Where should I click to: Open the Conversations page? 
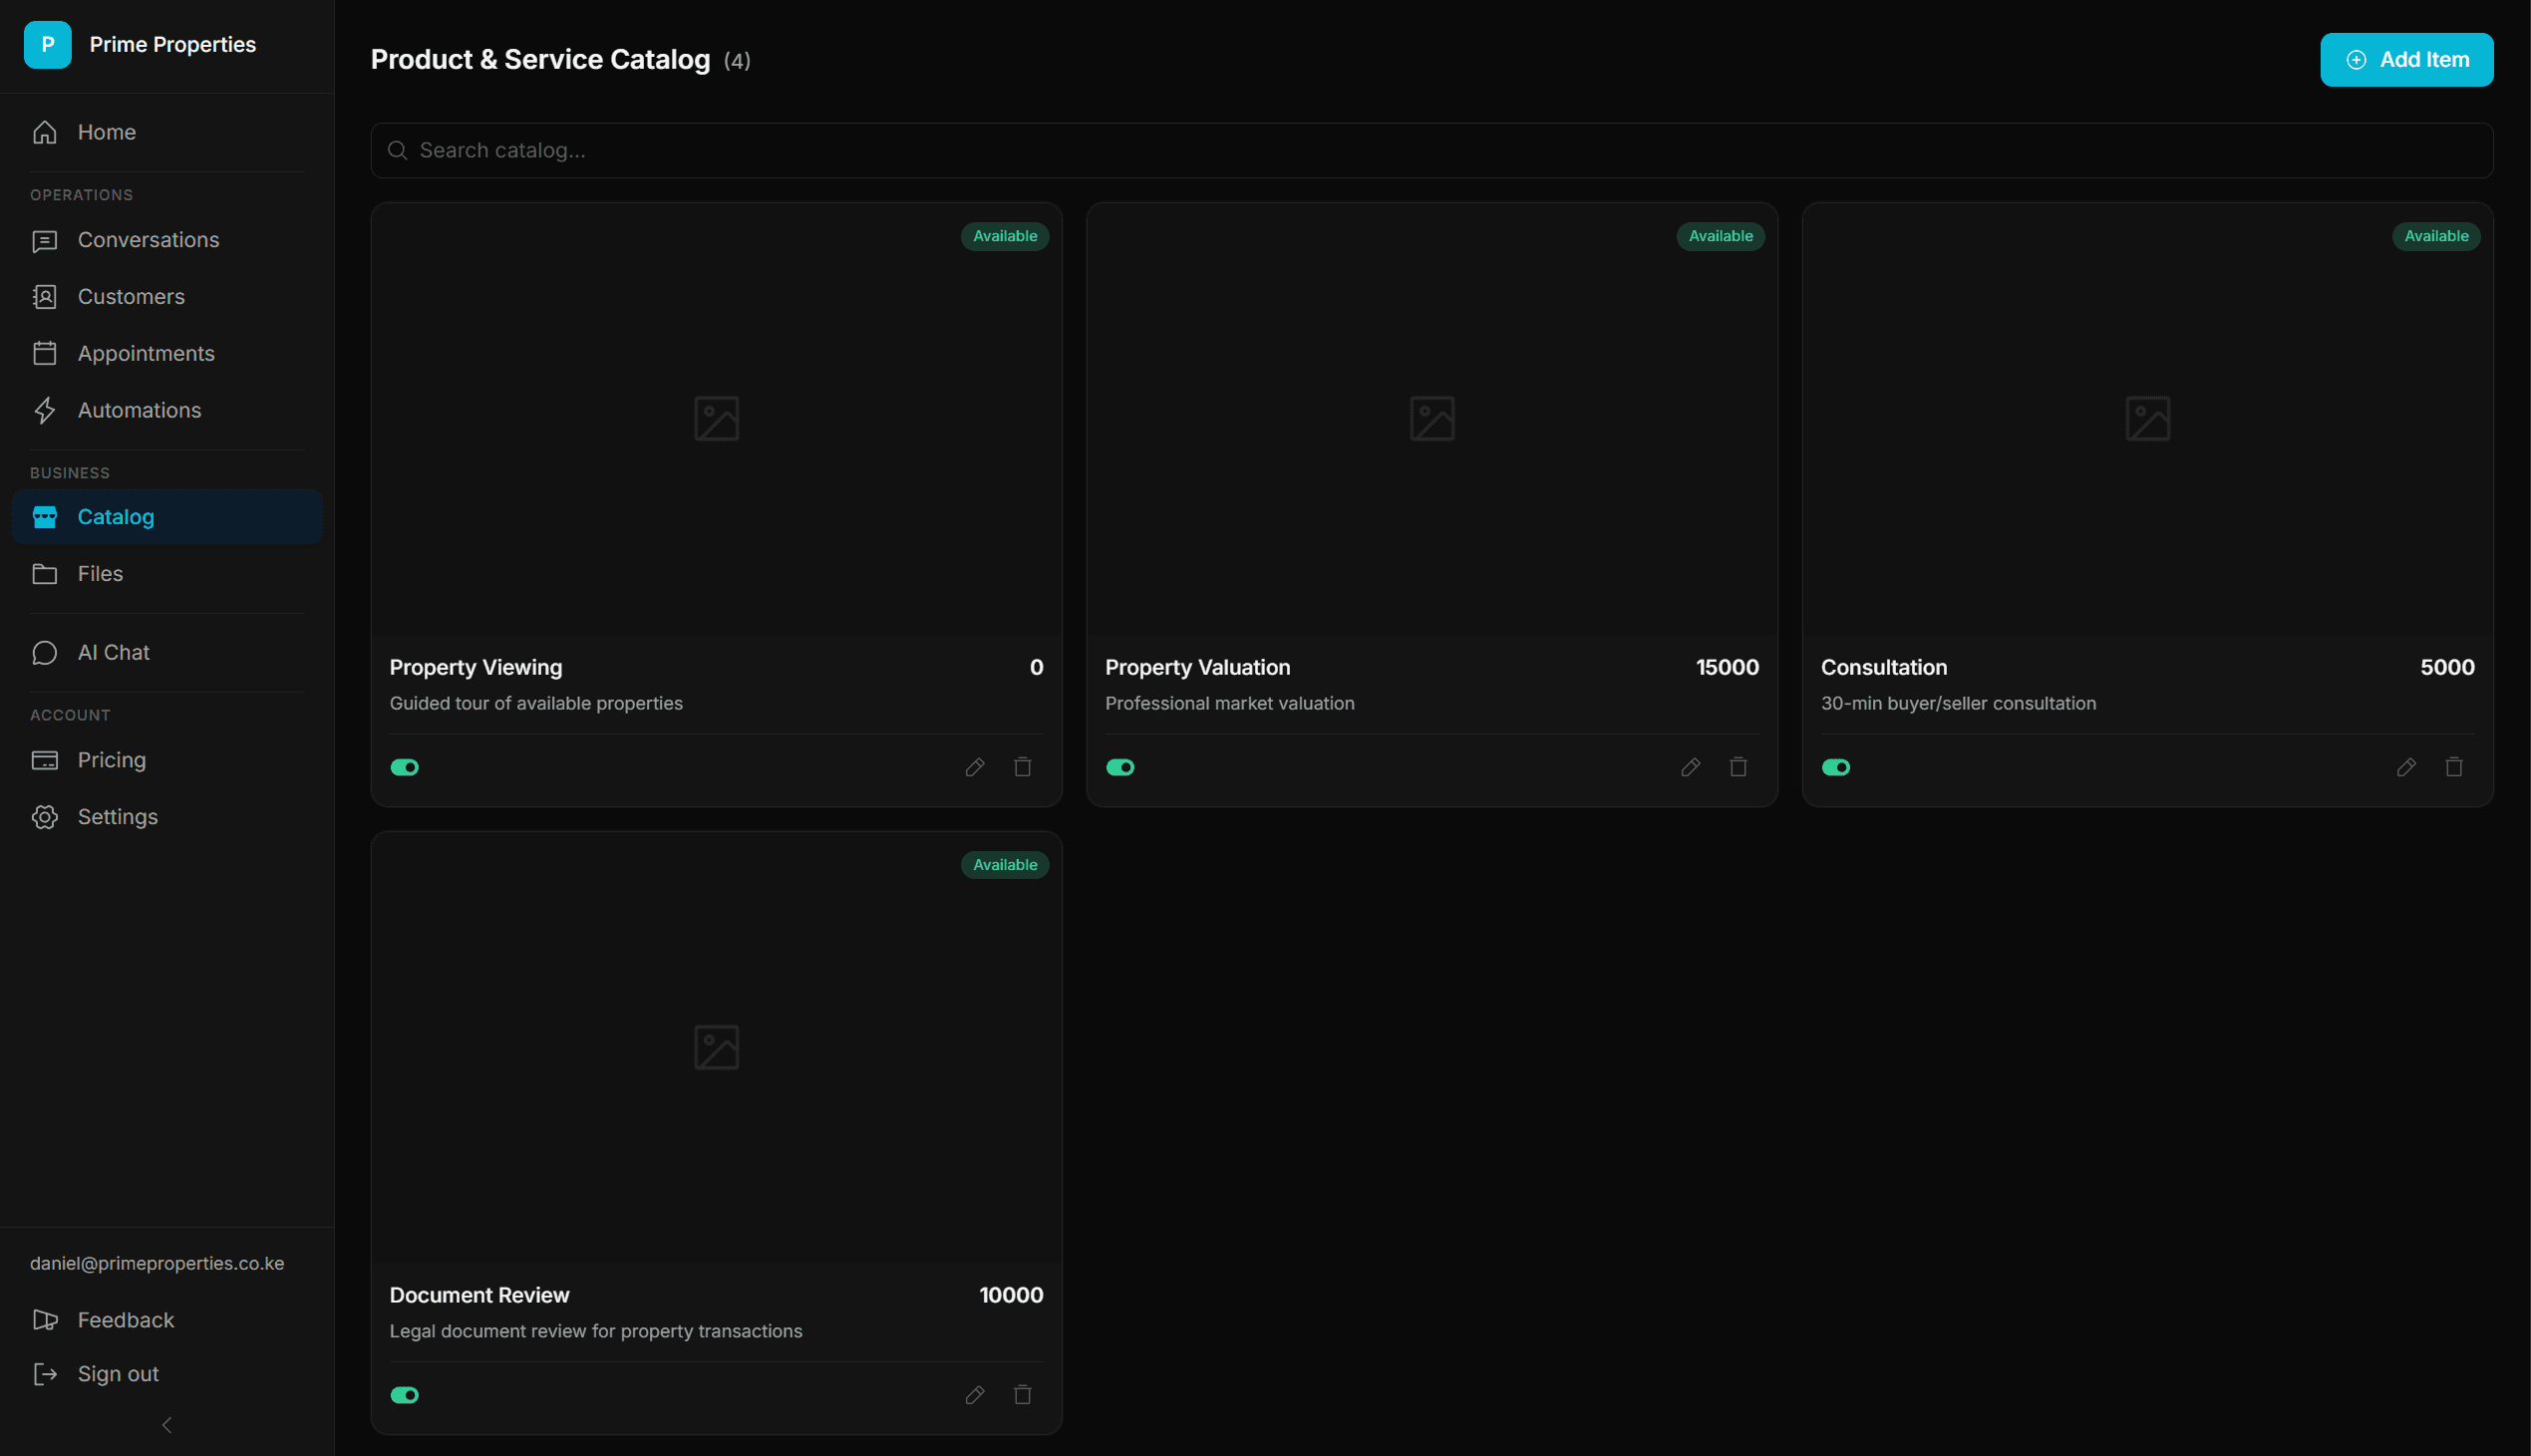(148, 240)
